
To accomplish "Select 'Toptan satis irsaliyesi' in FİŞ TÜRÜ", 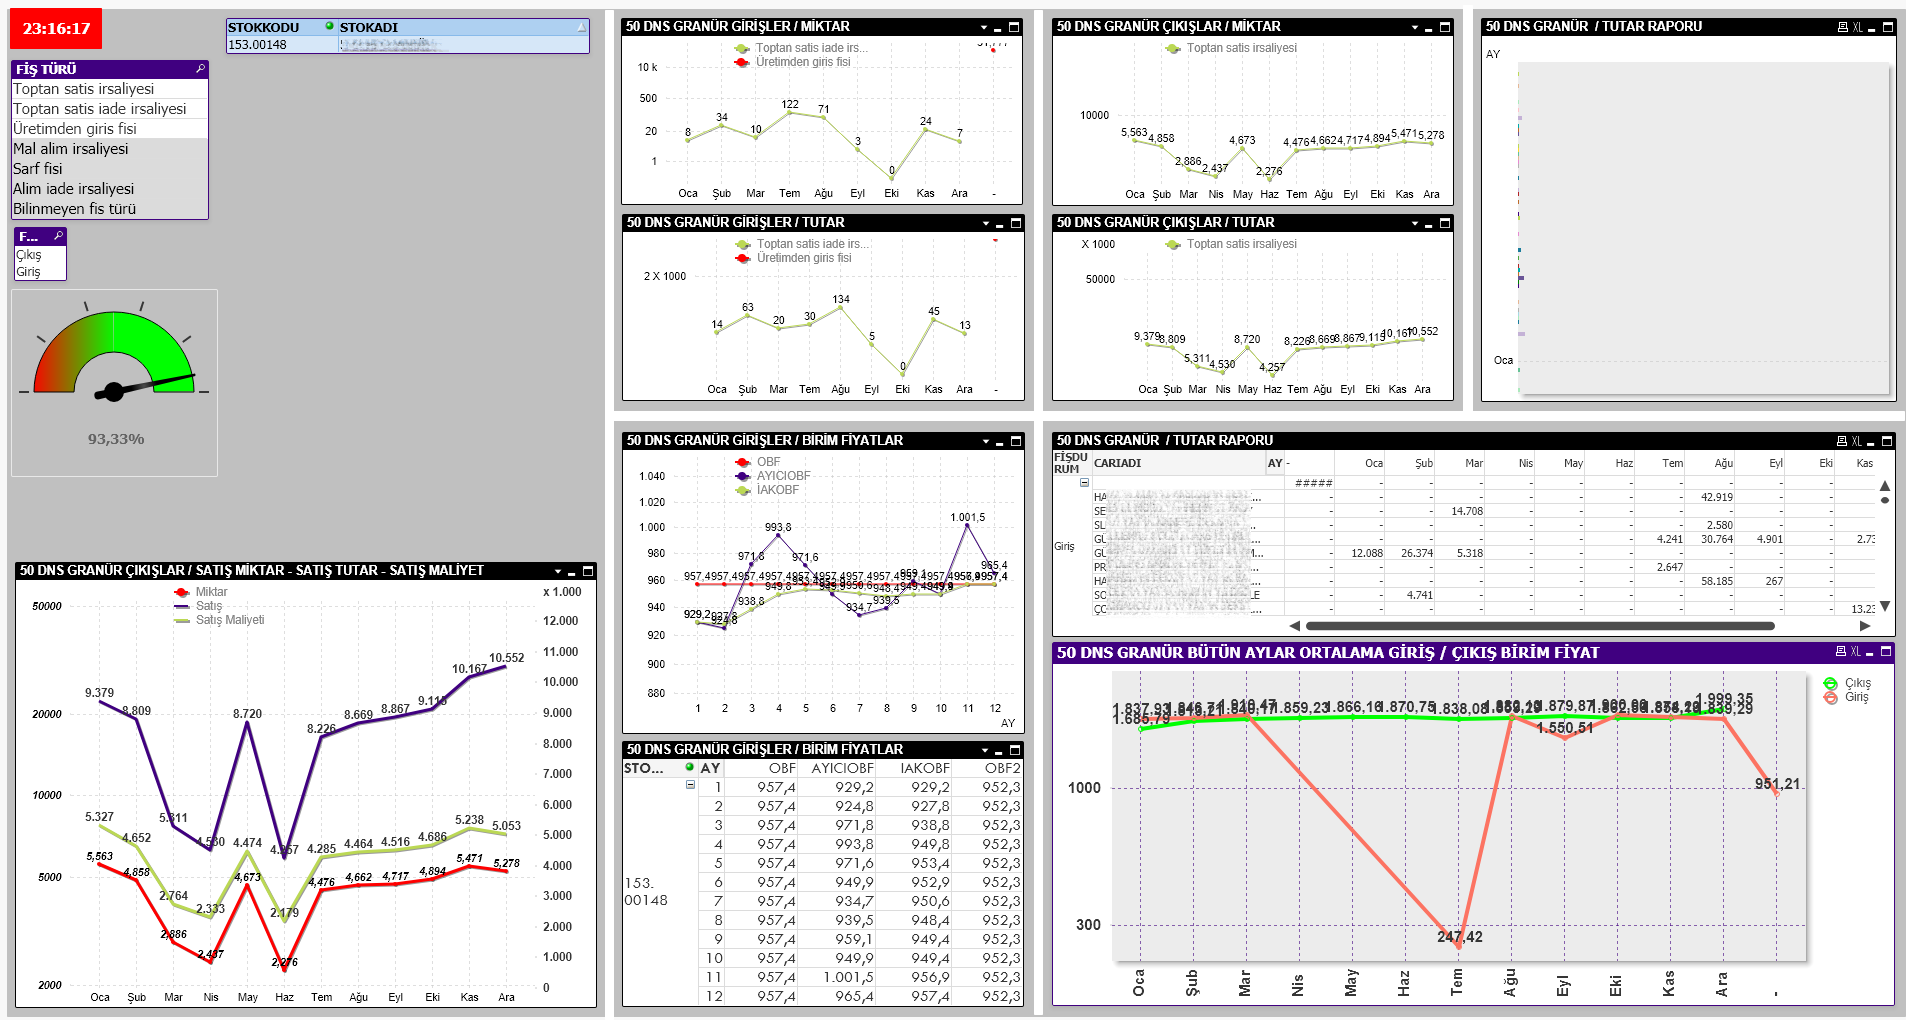I will coord(83,89).
